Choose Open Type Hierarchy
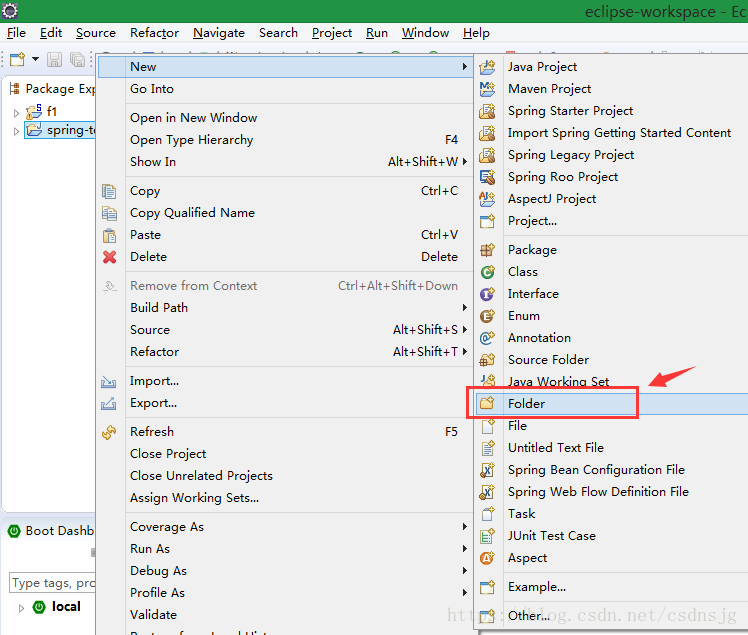Image resolution: width=748 pixels, height=635 pixels. point(285,140)
